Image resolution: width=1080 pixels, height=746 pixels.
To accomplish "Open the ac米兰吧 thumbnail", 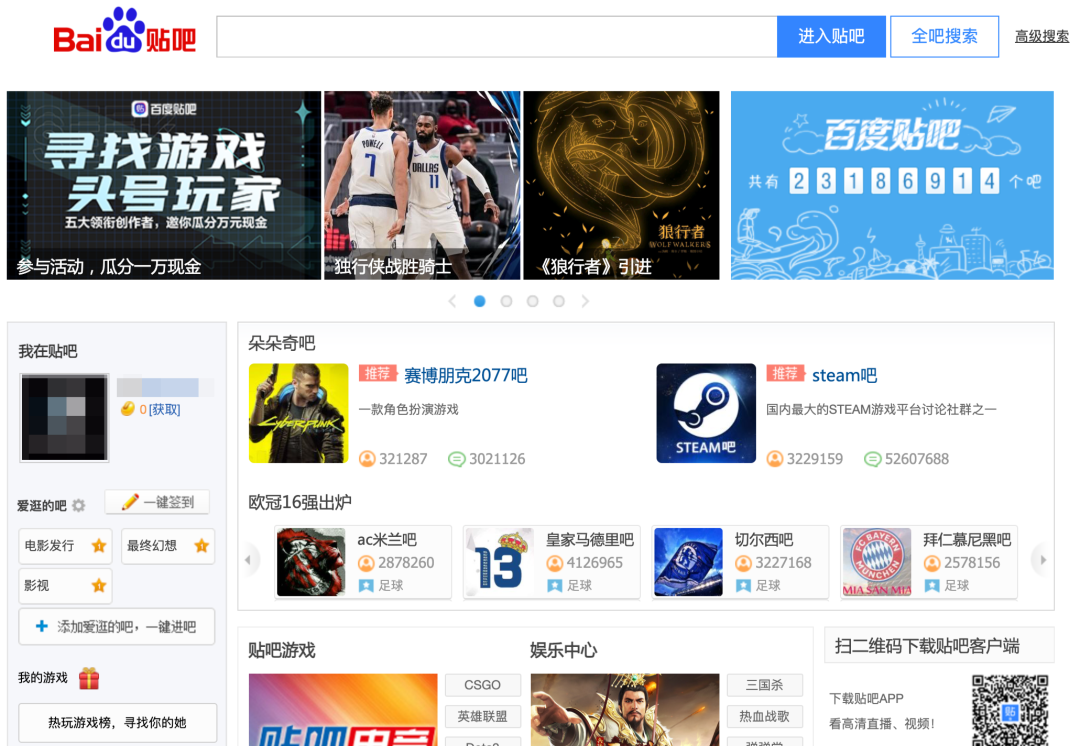I will (311, 562).
